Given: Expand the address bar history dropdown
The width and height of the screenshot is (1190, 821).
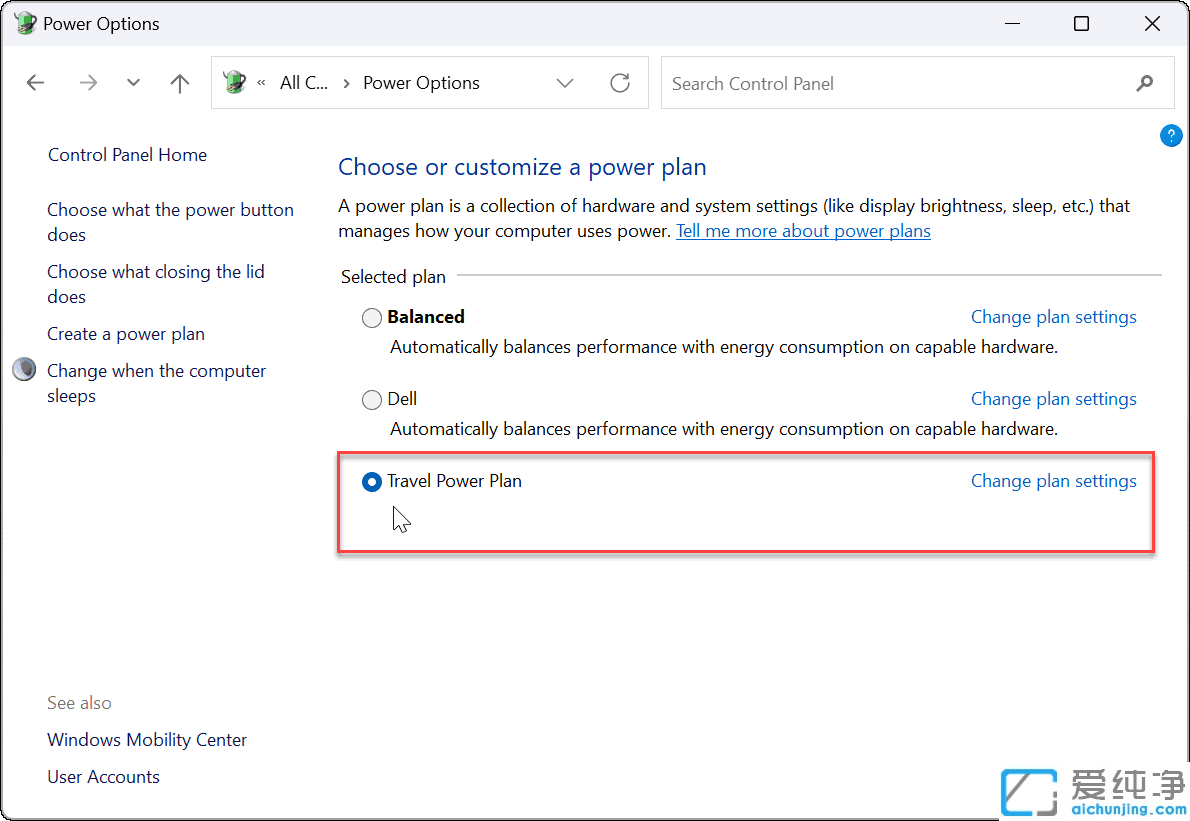Looking at the screenshot, I should [x=565, y=83].
